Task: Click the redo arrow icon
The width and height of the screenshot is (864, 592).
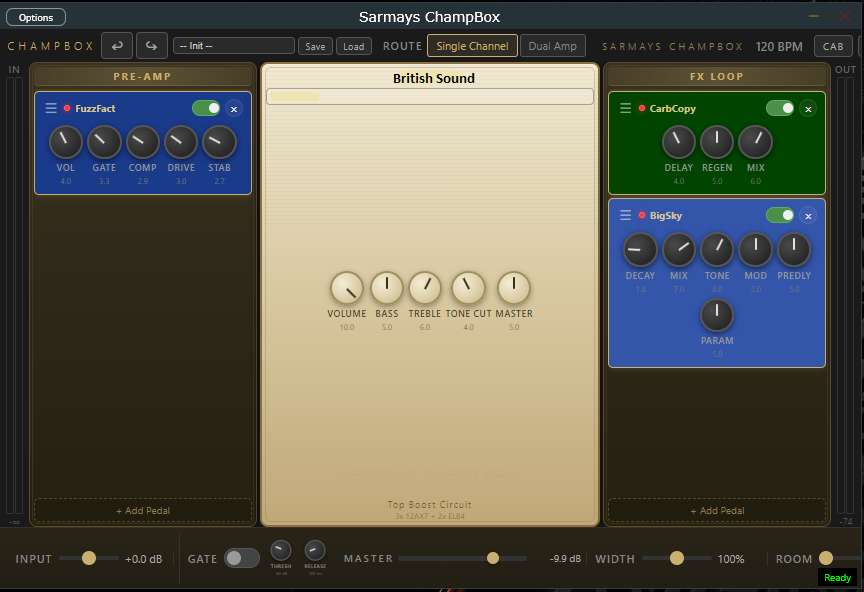Action: point(150,45)
